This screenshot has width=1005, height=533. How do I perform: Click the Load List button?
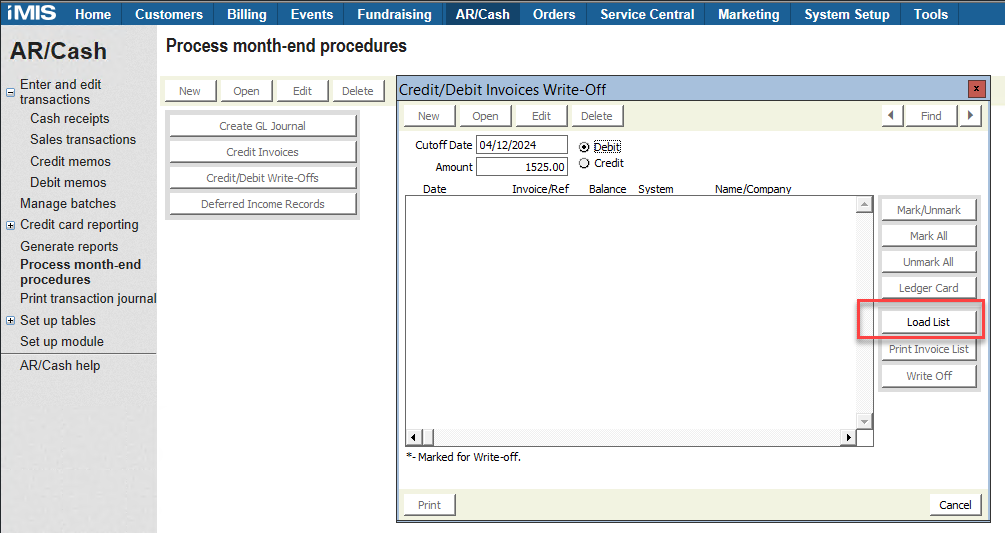(928, 322)
